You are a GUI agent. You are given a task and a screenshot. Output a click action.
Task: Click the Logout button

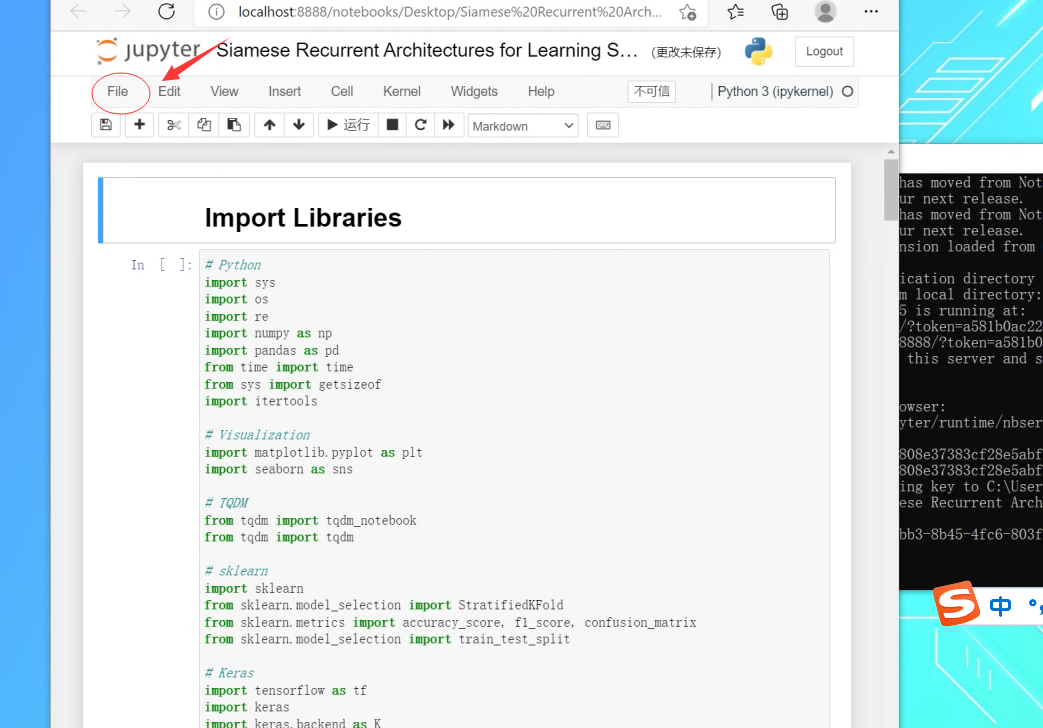coord(824,52)
